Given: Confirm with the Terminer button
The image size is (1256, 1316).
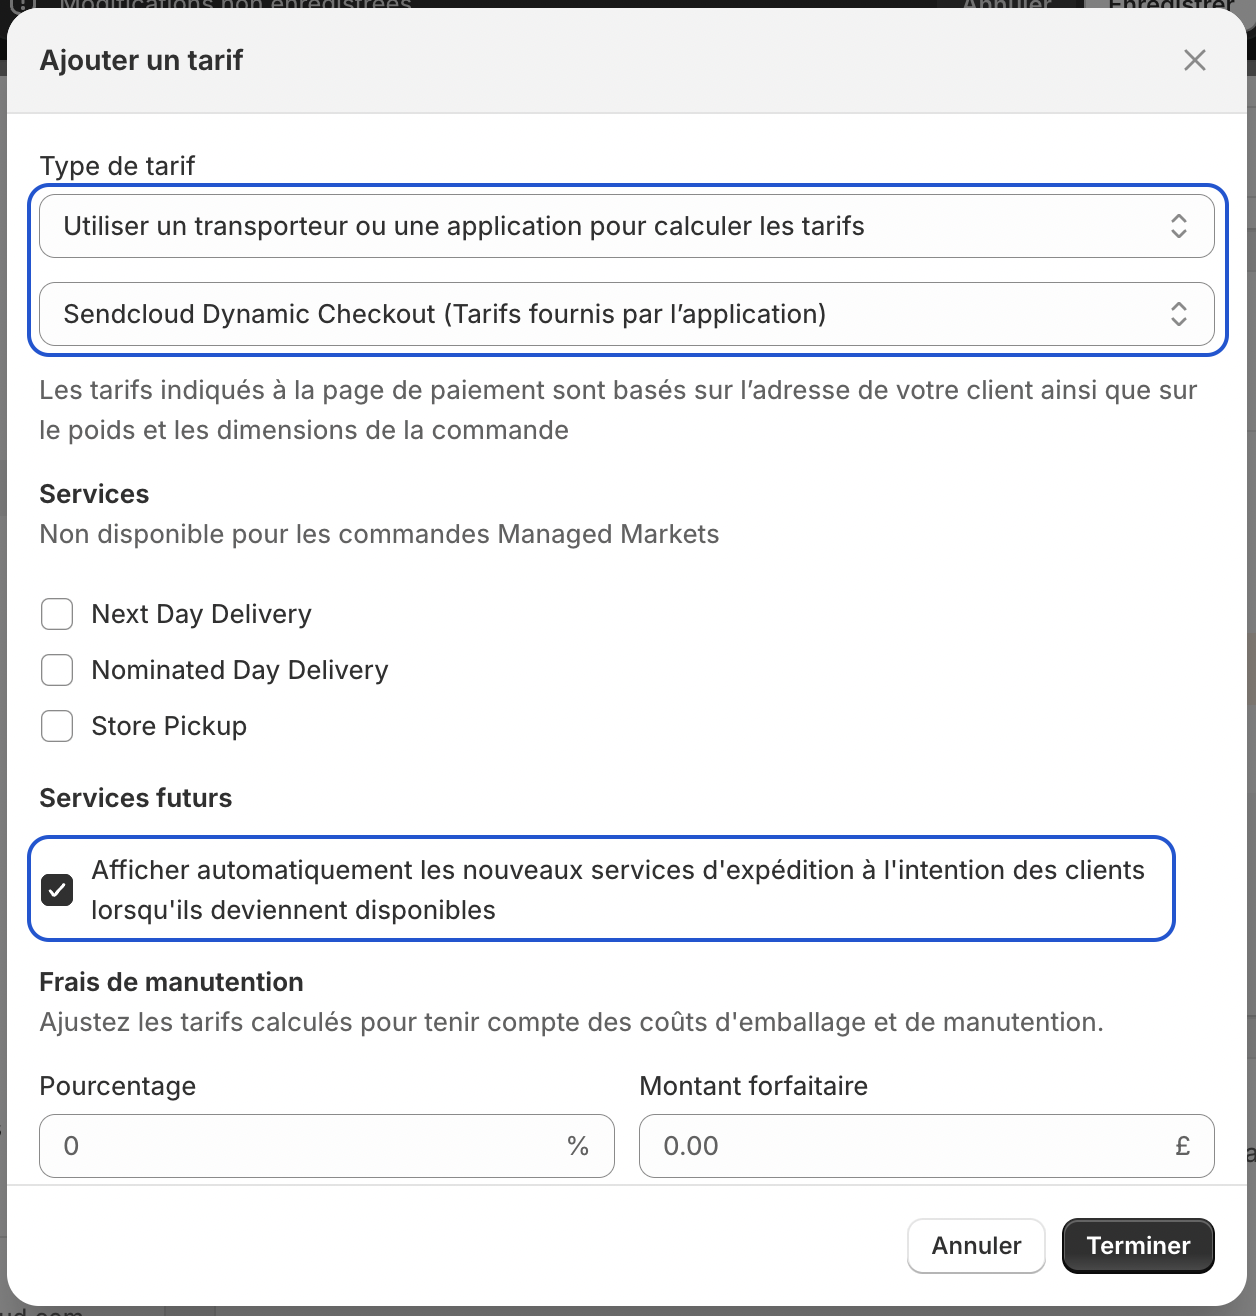Looking at the screenshot, I should [x=1138, y=1246].
